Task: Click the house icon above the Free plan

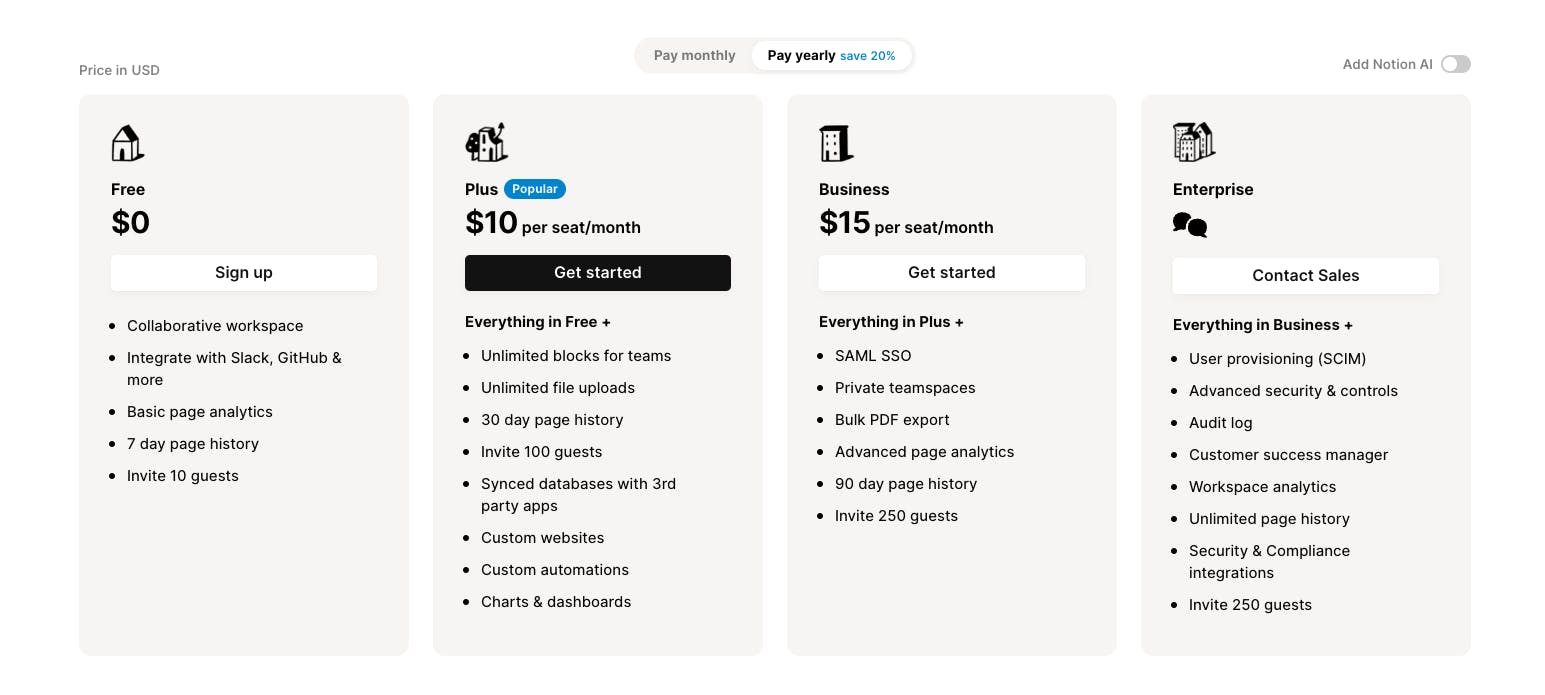Action: point(127,142)
